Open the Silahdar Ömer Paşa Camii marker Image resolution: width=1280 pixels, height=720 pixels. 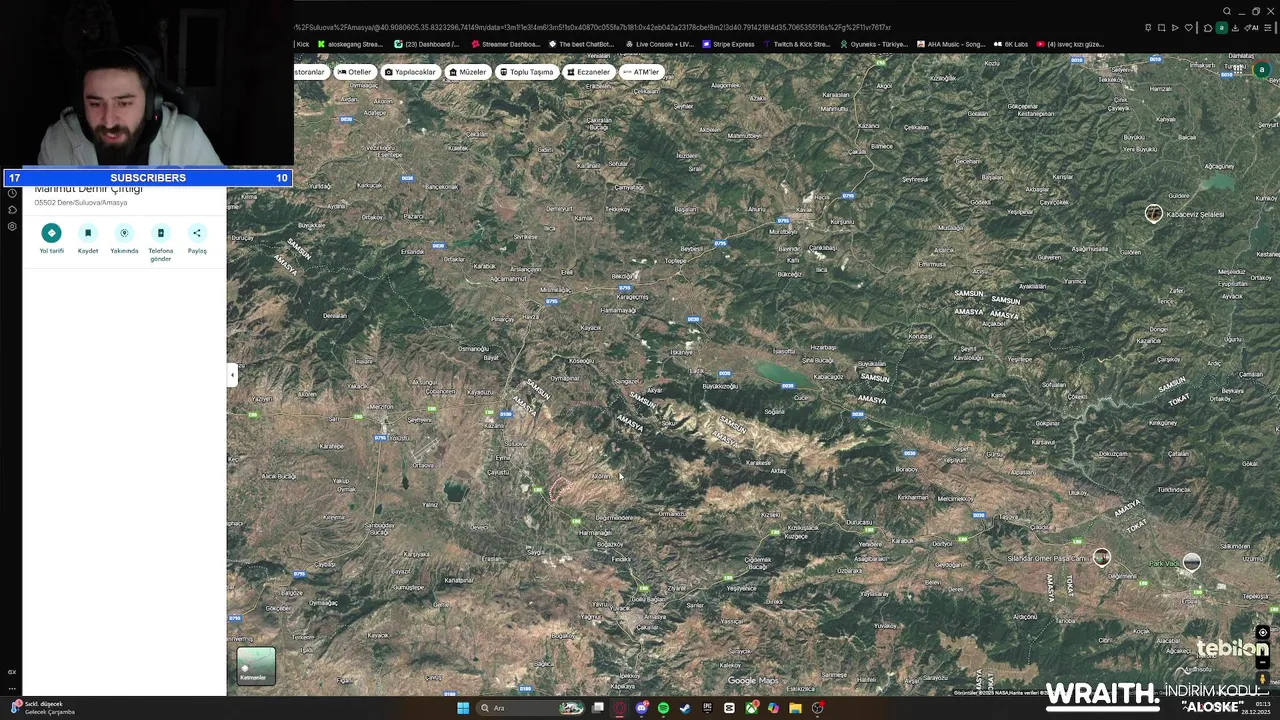[x=1101, y=558]
